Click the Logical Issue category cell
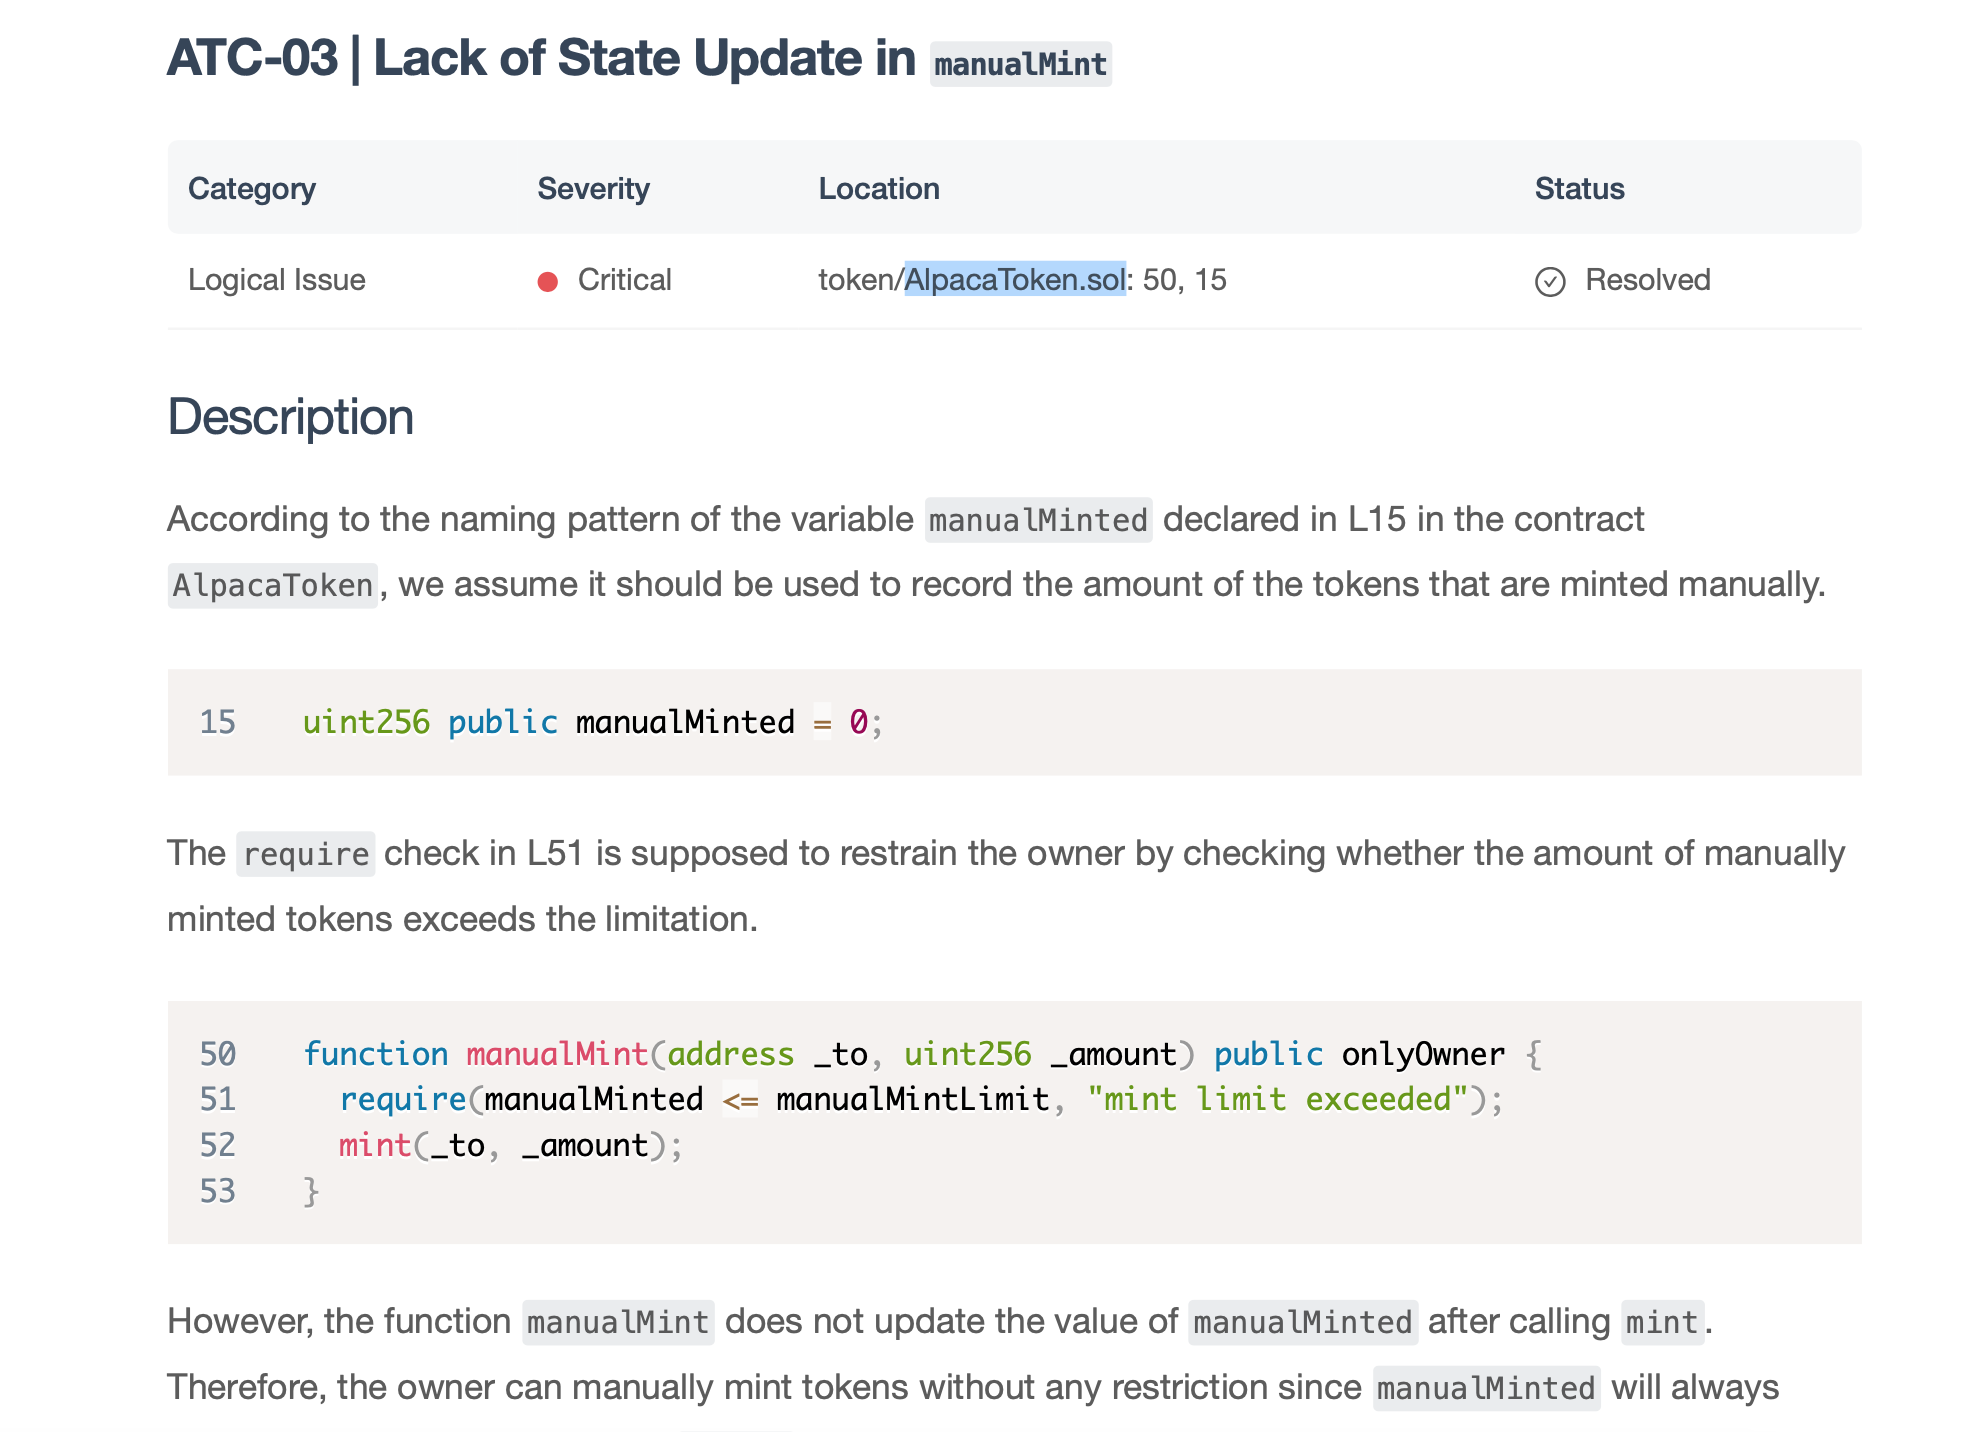1968x1432 pixels. point(277,280)
